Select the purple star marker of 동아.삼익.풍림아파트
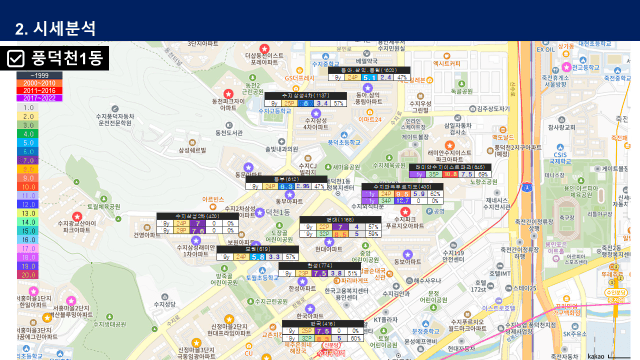 [x=368, y=88]
